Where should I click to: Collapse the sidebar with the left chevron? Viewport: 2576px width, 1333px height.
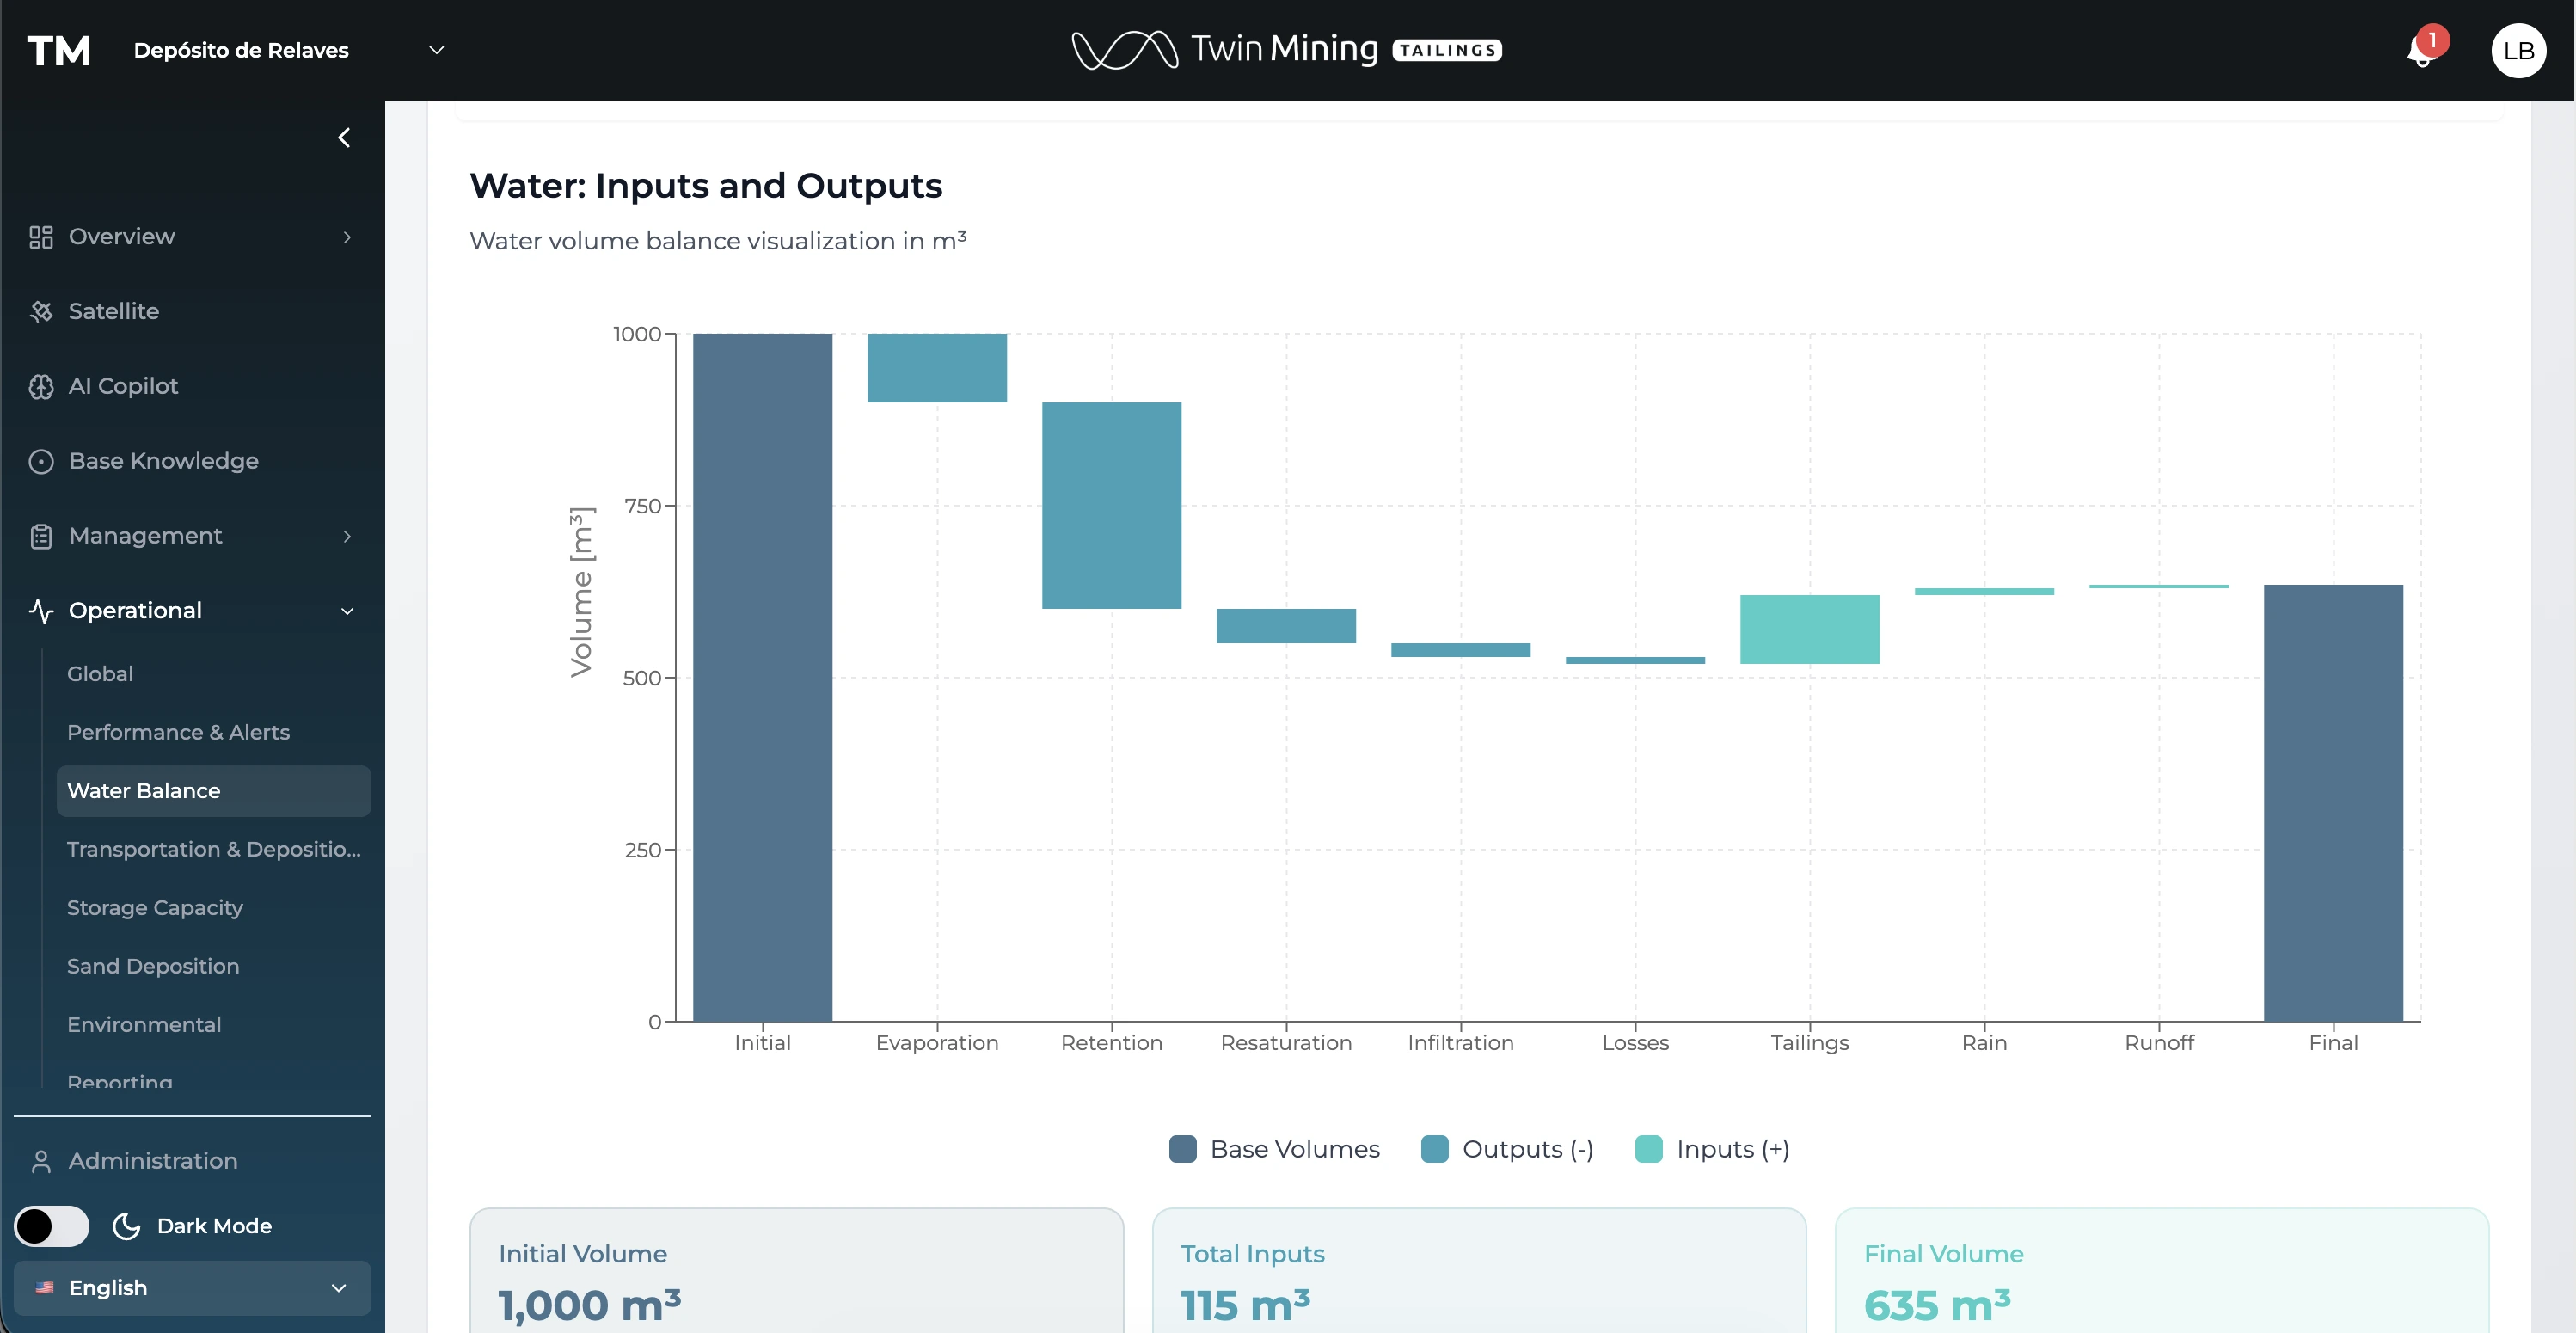coord(344,138)
